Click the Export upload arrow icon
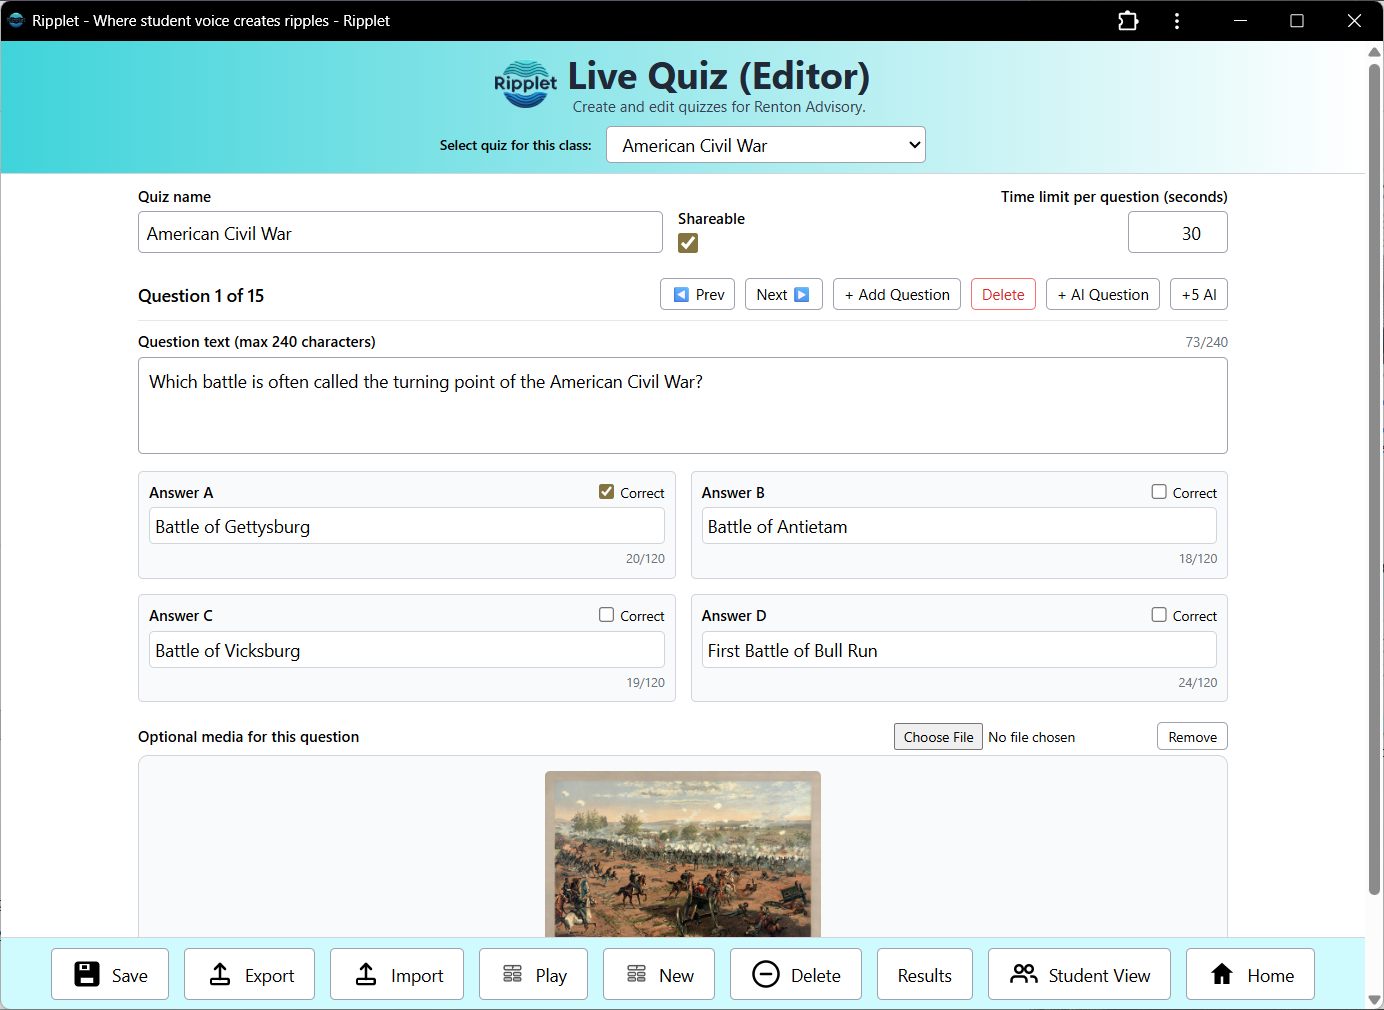This screenshot has width=1384, height=1010. click(x=220, y=974)
